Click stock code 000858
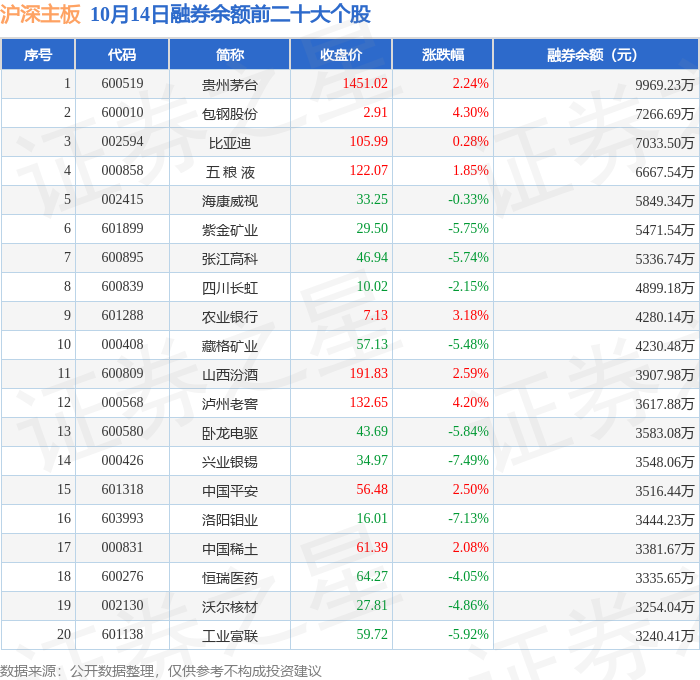Image resolution: width=700 pixels, height=680 pixels. pyautogui.click(x=122, y=171)
